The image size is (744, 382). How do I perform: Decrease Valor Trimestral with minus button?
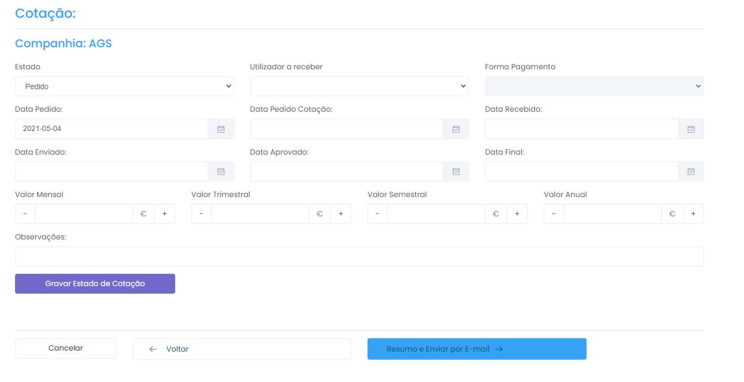coord(201,214)
